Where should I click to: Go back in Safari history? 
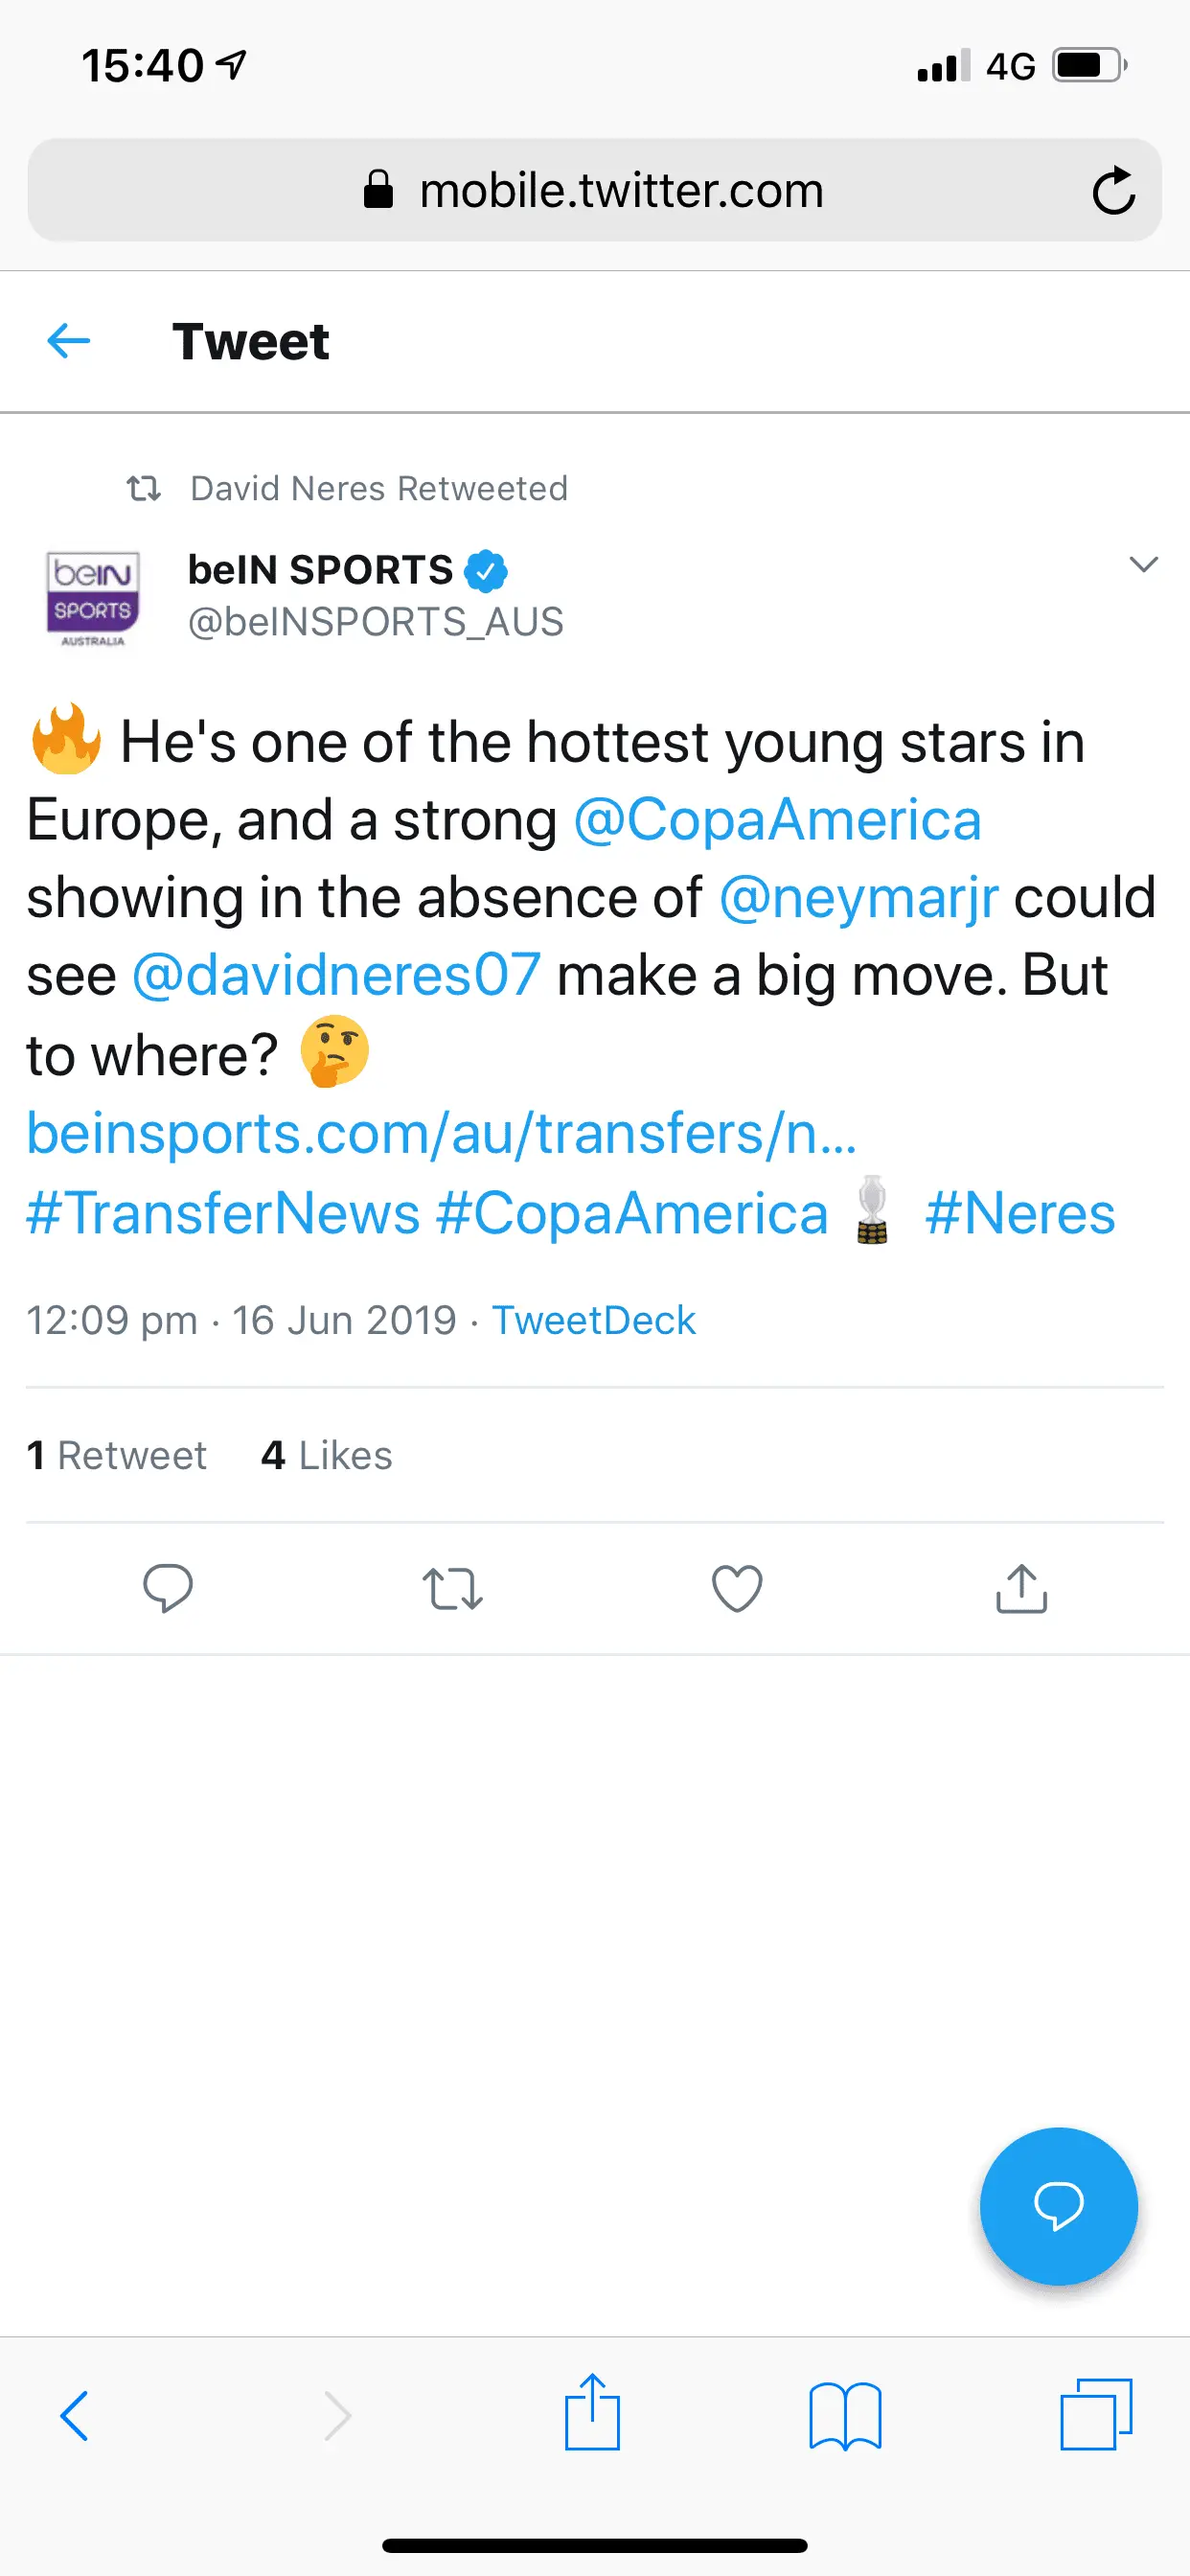point(75,2416)
